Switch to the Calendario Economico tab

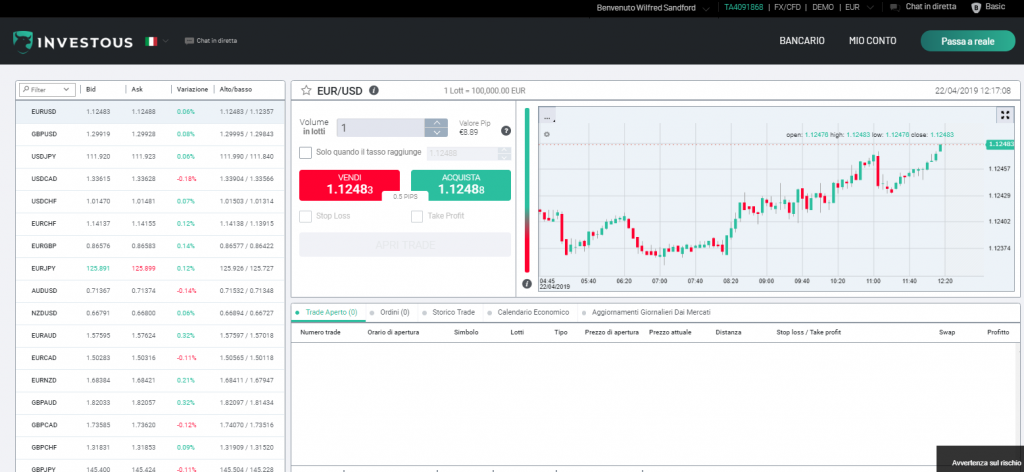pos(528,313)
